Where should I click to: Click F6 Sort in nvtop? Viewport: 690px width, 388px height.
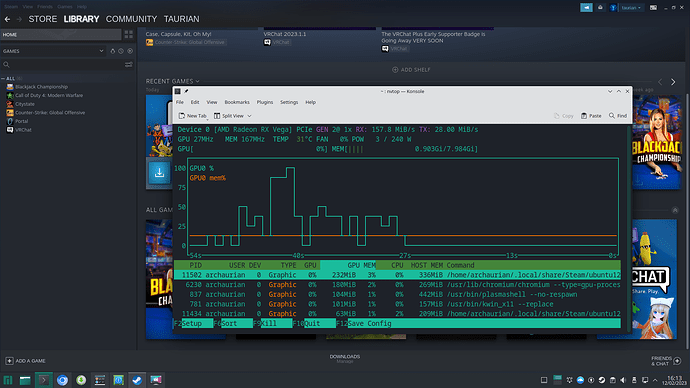coord(233,323)
